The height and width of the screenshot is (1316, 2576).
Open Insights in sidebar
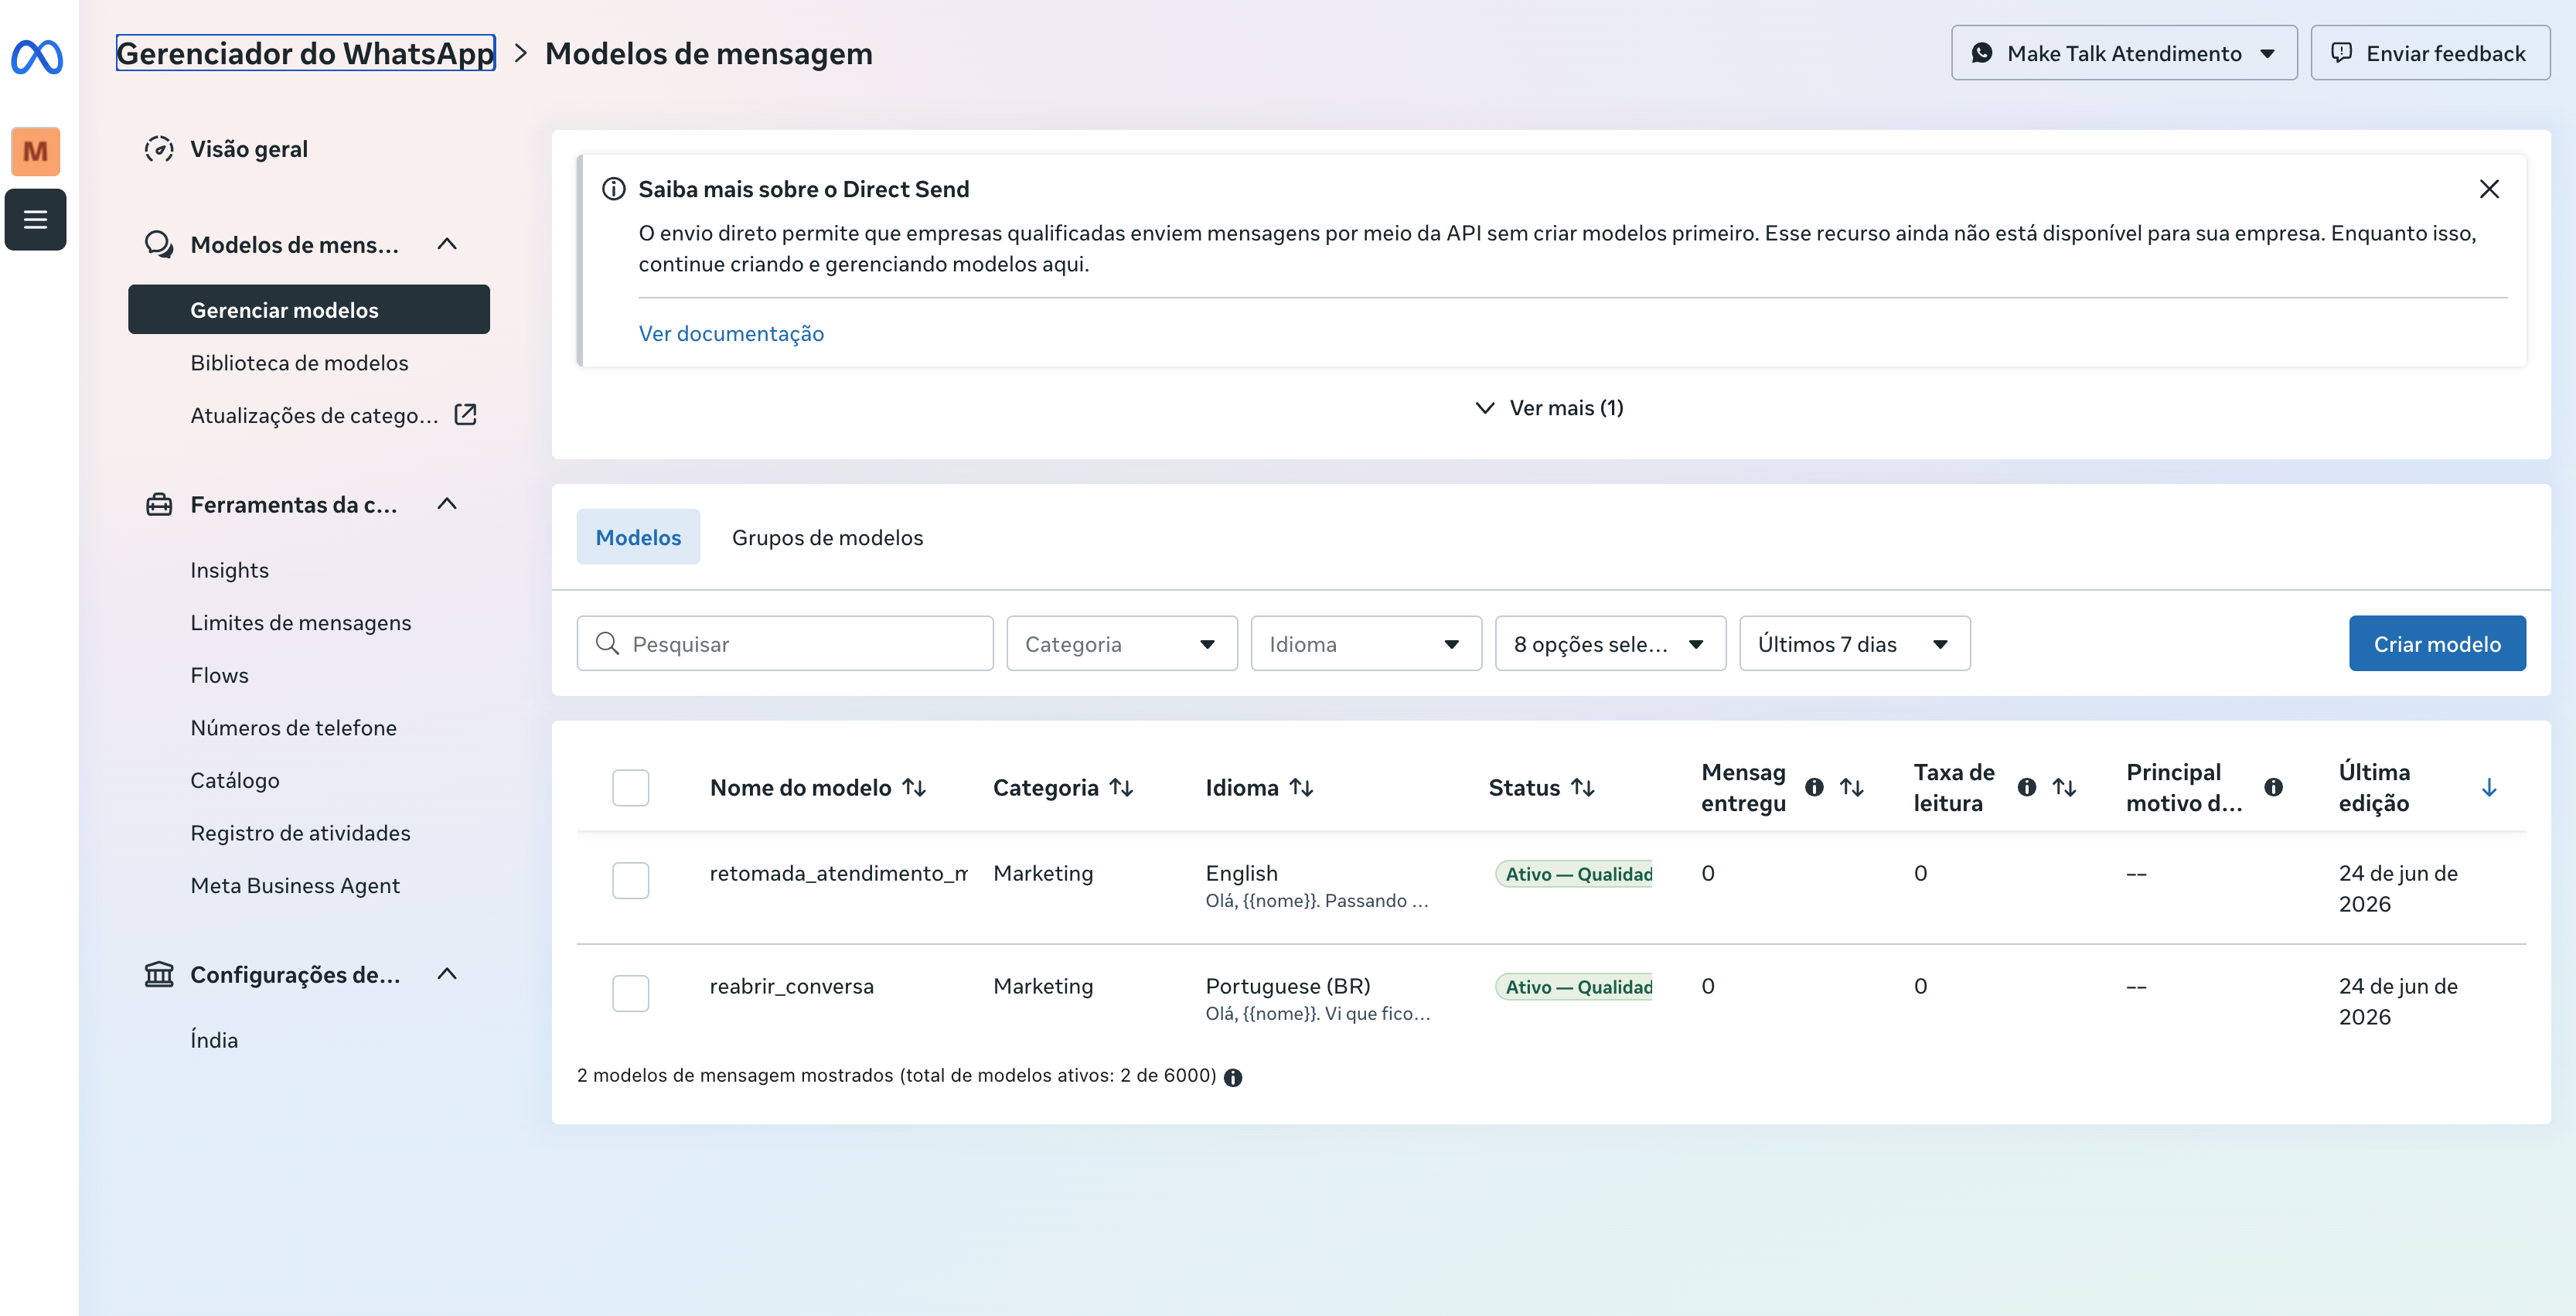[229, 570]
